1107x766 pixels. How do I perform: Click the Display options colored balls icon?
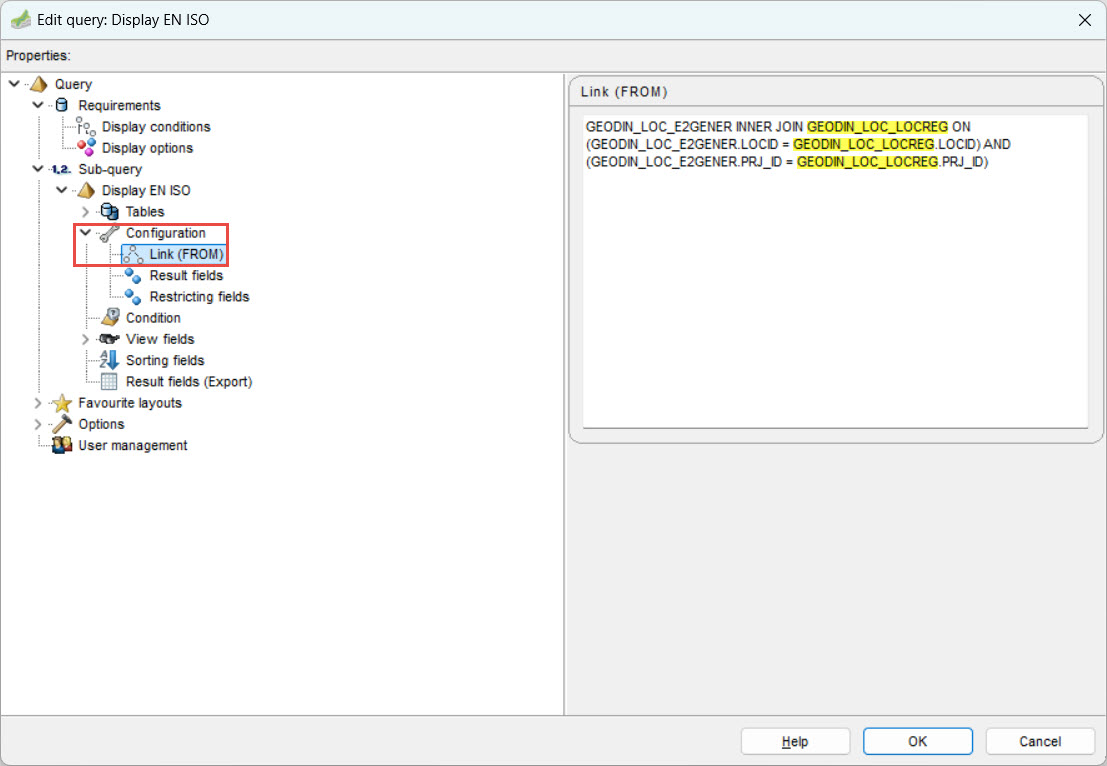pos(86,148)
